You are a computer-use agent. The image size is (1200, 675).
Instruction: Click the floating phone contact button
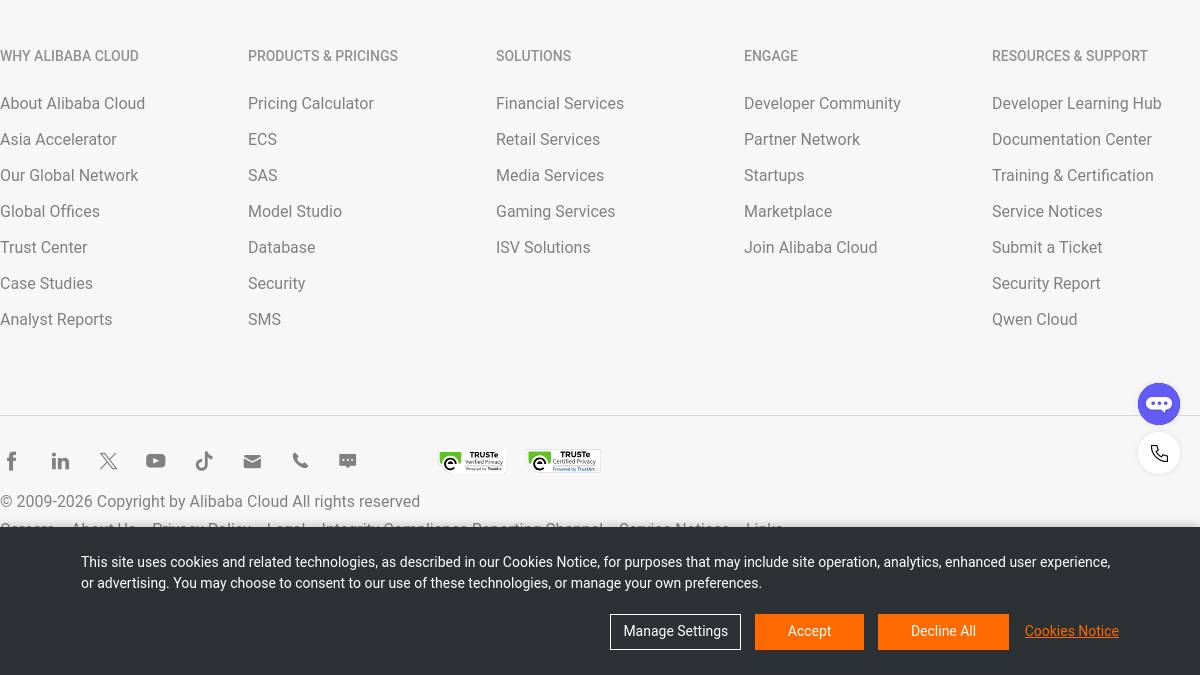coord(1159,453)
